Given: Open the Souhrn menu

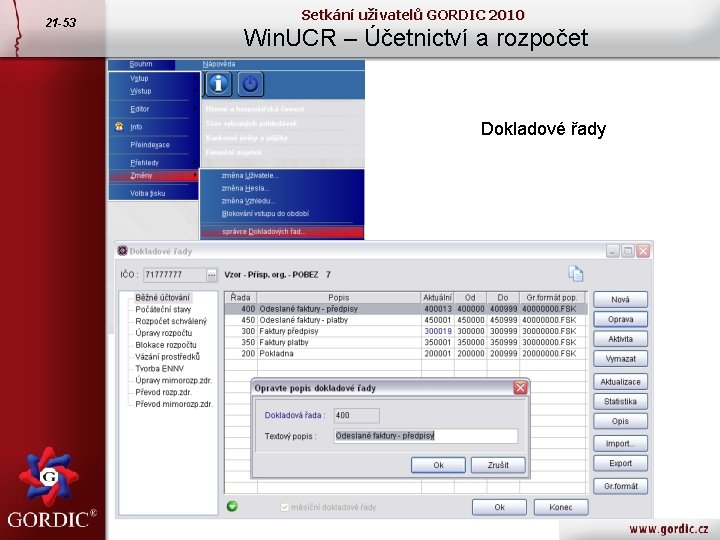Looking at the screenshot, I should [141, 64].
